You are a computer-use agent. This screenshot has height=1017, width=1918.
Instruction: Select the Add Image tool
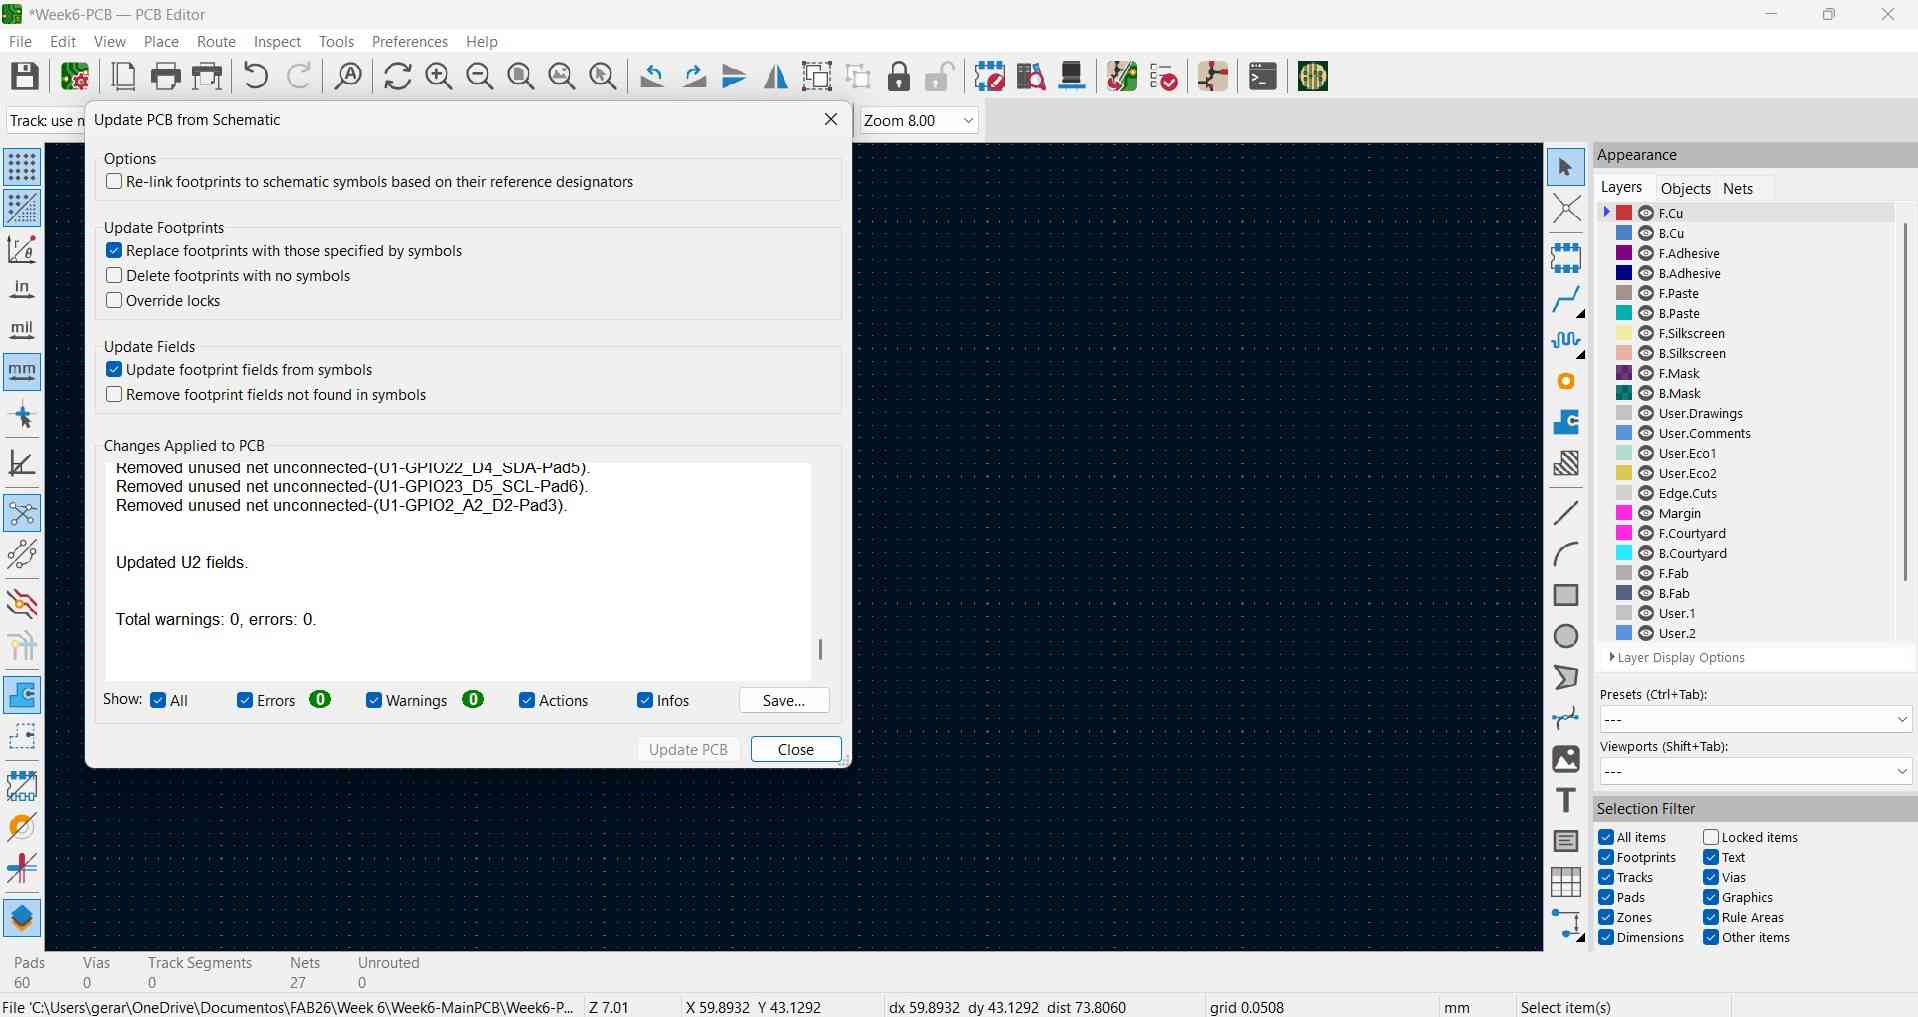[x=1566, y=759]
